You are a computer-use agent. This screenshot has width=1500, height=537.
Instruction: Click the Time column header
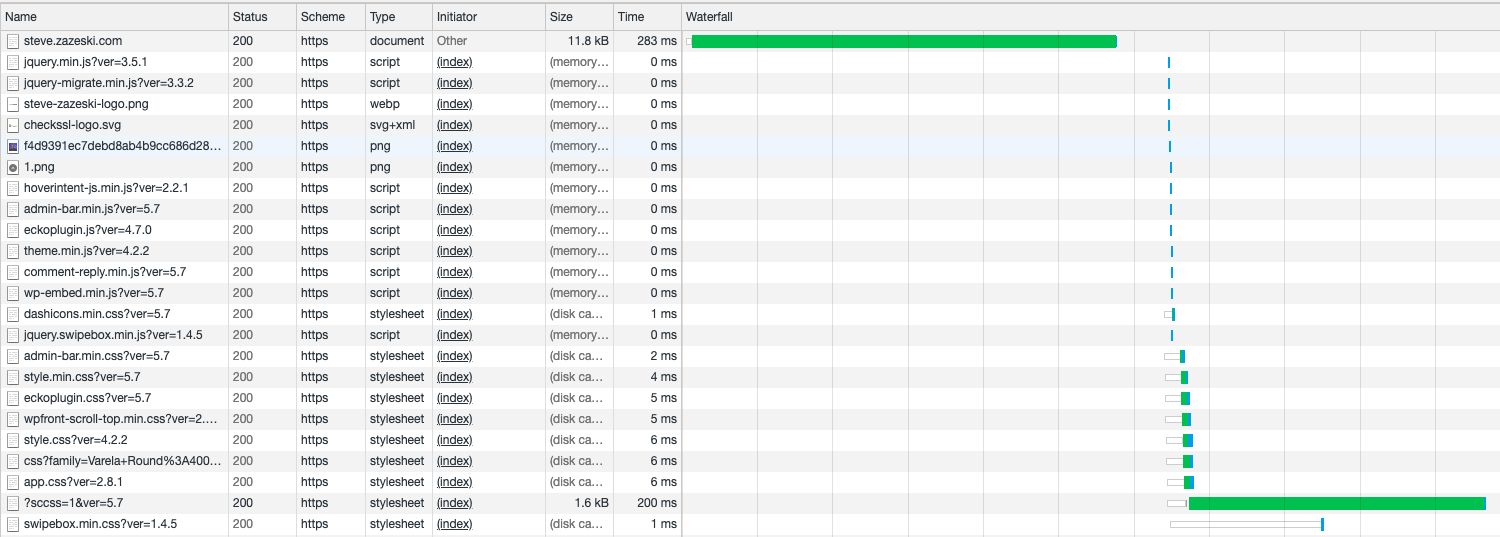pyautogui.click(x=631, y=17)
